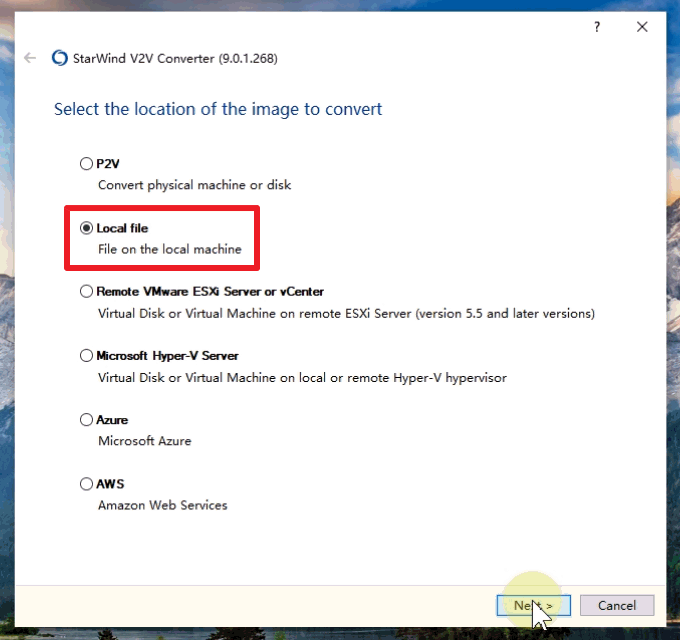The height and width of the screenshot is (640, 680).
Task: Select the P2V radio option
Action: pyautogui.click(x=86, y=164)
